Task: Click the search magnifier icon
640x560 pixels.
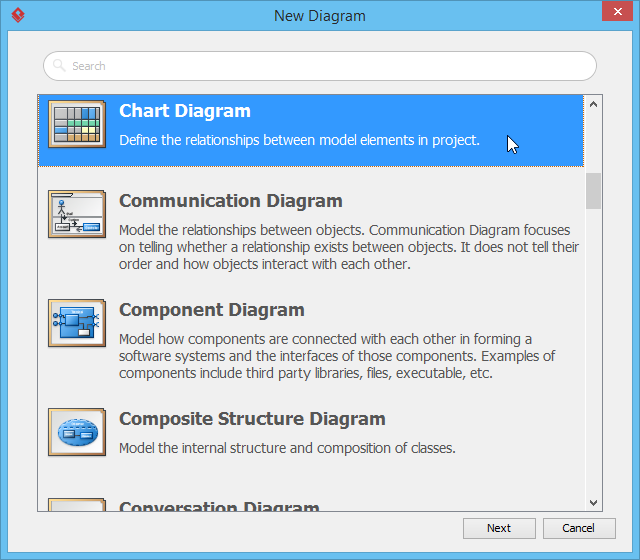Action: click(59, 65)
